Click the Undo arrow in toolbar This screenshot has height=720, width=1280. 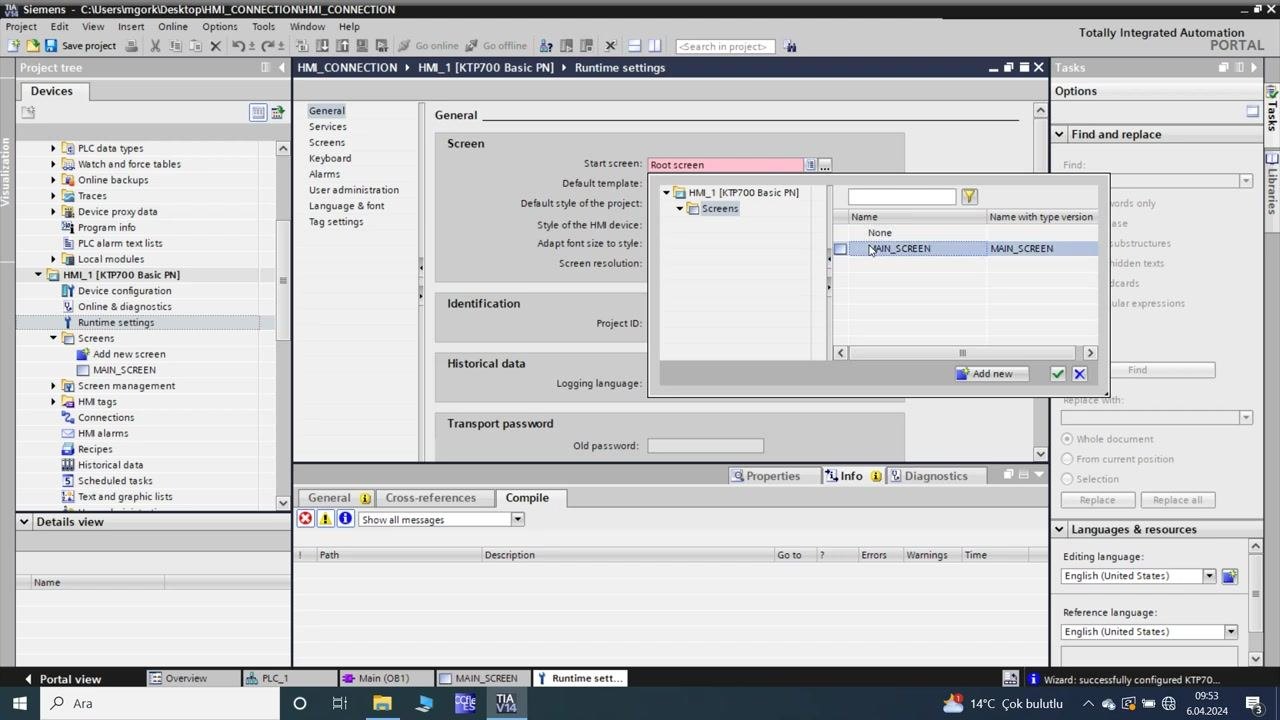(238, 46)
